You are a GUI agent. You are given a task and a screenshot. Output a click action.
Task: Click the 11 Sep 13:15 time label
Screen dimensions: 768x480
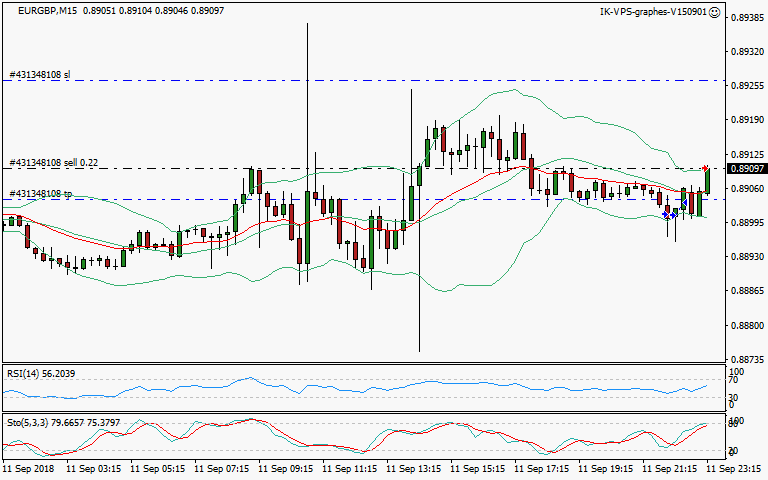tap(414, 469)
